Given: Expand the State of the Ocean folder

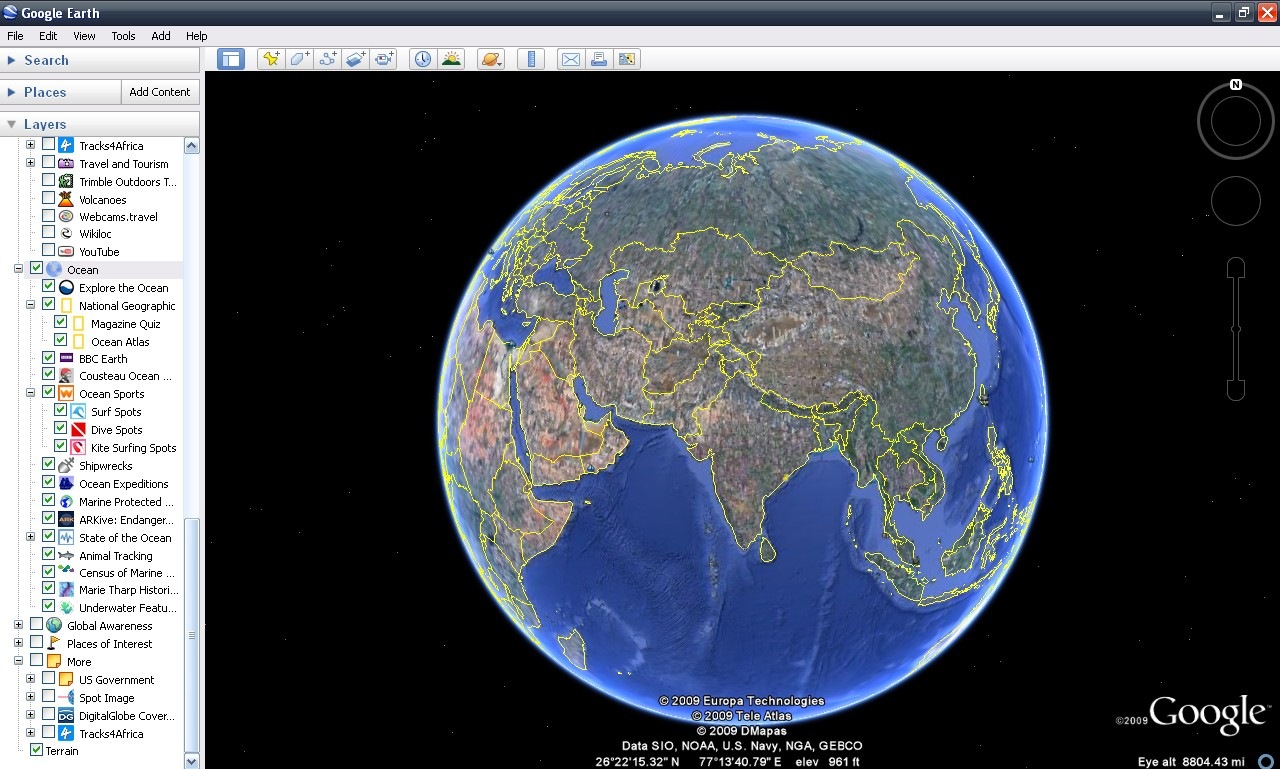Looking at the screenshot, I should [30, 537].
